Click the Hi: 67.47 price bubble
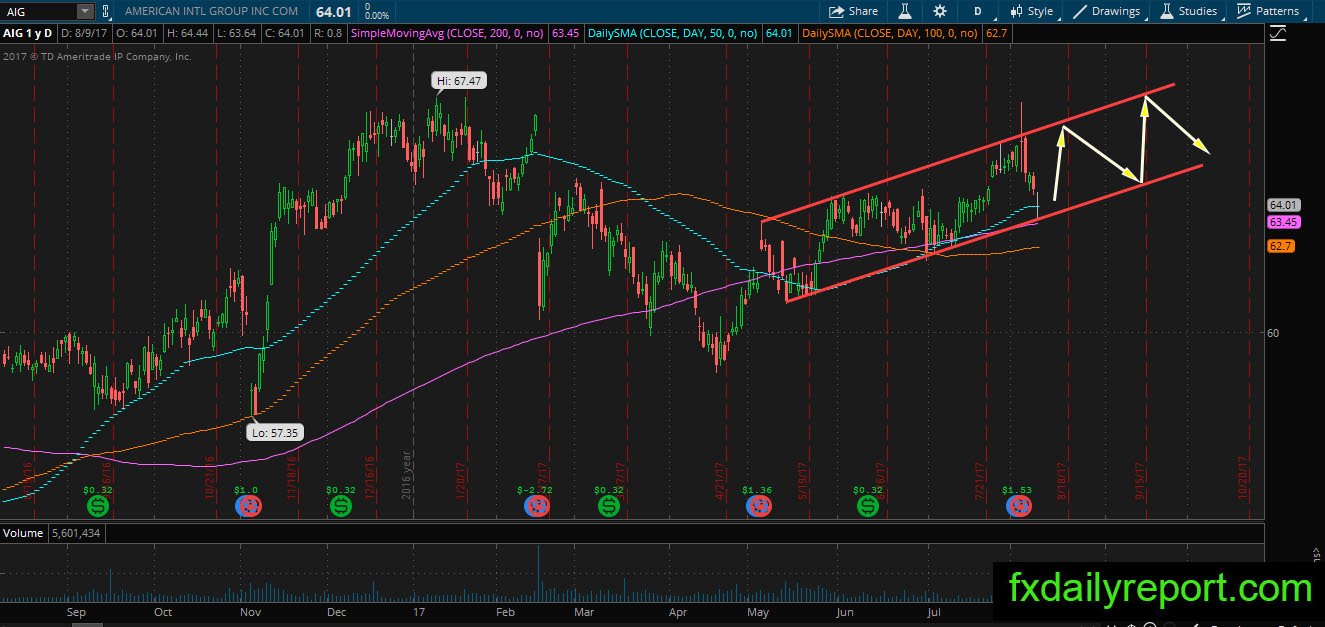The image size is (1325, 627). coord(459,82)
